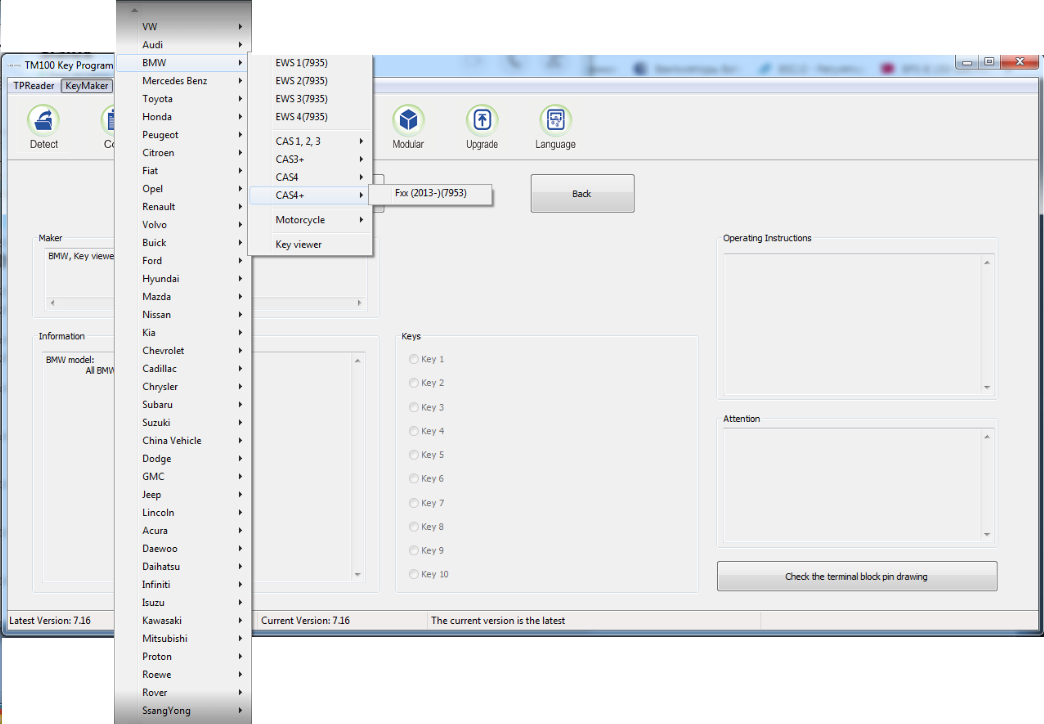1044x724 pixels.
Task: Click 'The current version is the latest' status text
Action: pyautogui.click(x=497, y=621)
